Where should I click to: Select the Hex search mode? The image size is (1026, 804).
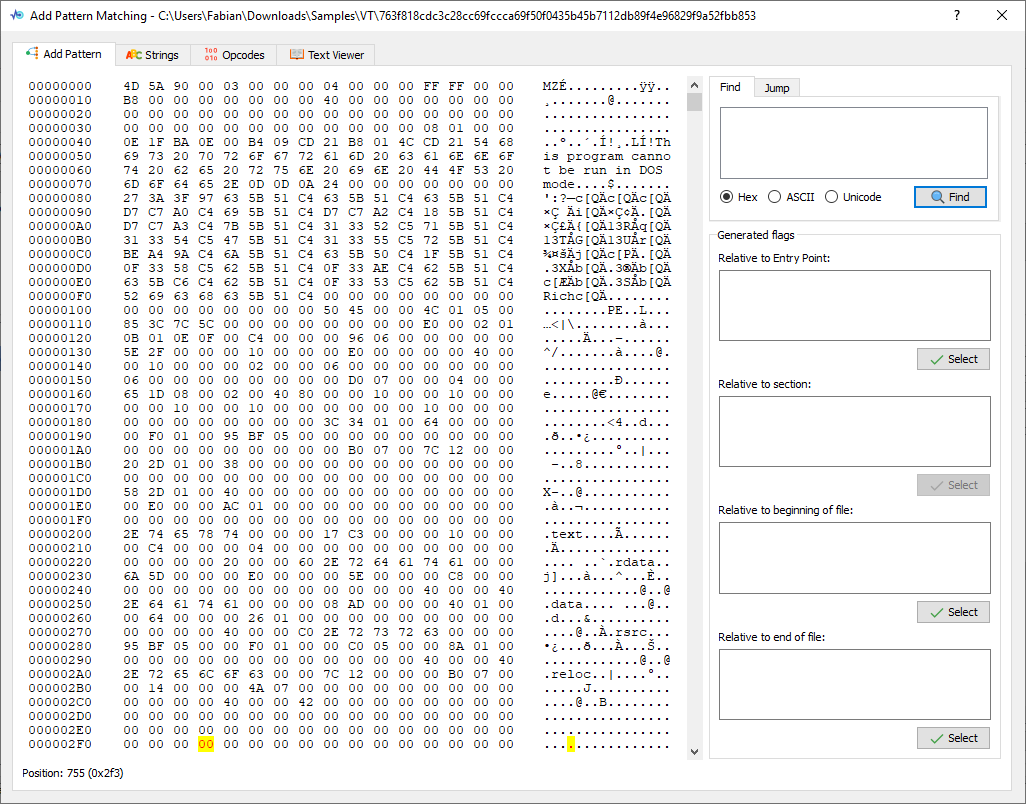click(727, 197)
